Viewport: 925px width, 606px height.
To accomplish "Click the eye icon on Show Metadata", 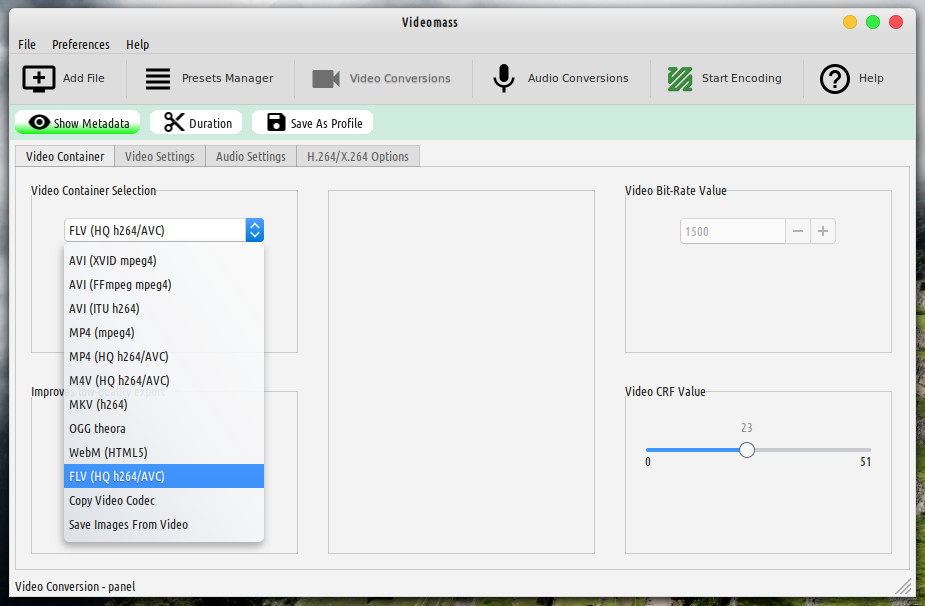I will tap(39, 122).
